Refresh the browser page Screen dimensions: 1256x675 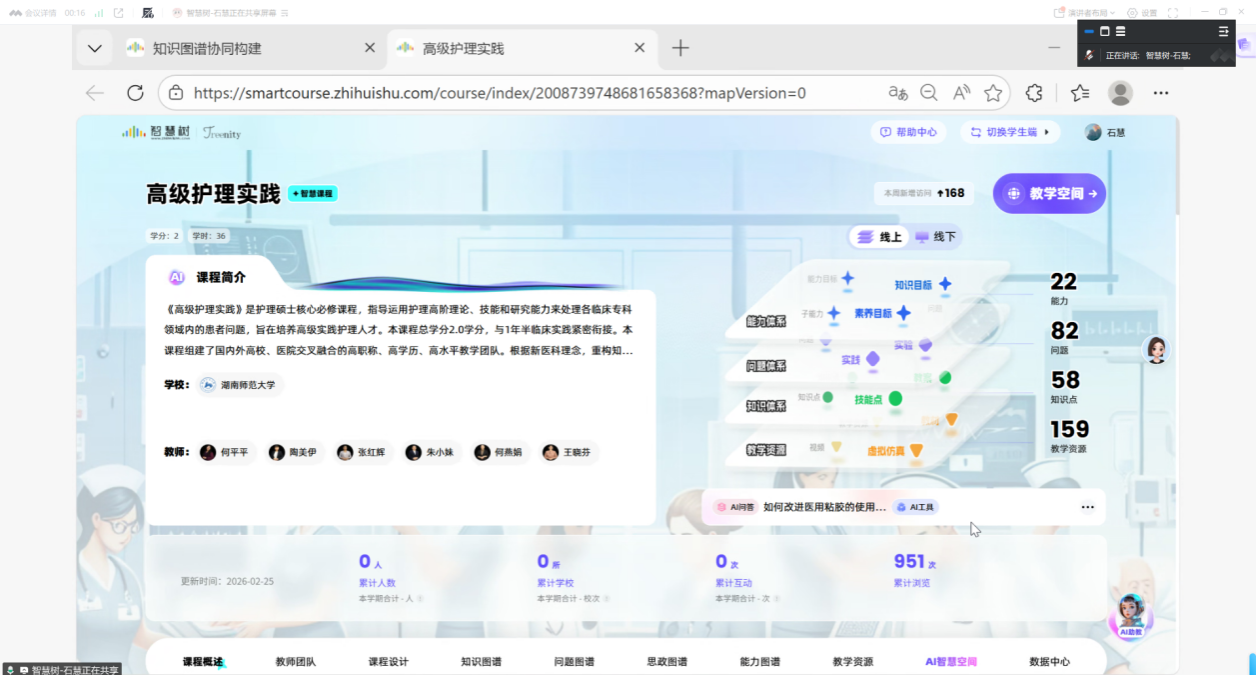[x=135, y=93]
